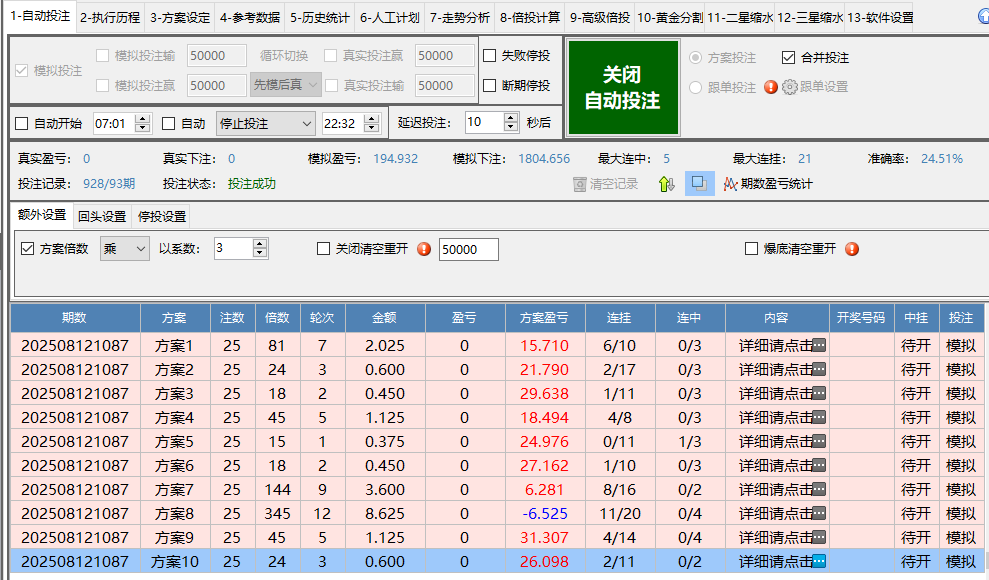Viewport: 989px width, 580px height.
Task: Click the 延迟投注 value field showing 10
Action: tap(484, 122)
